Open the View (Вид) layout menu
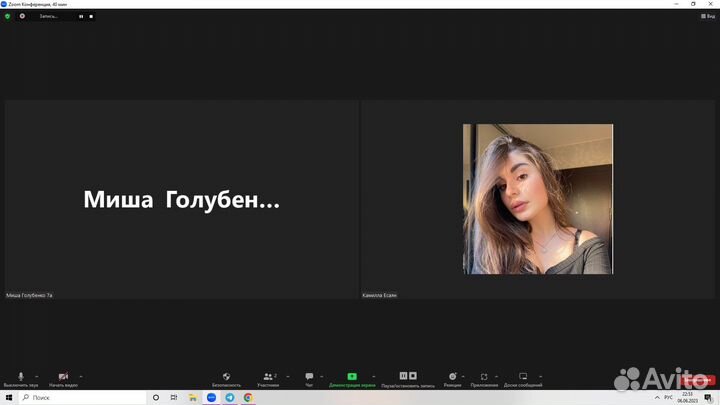This screenshot has width=720, height=405. (708, 16)
